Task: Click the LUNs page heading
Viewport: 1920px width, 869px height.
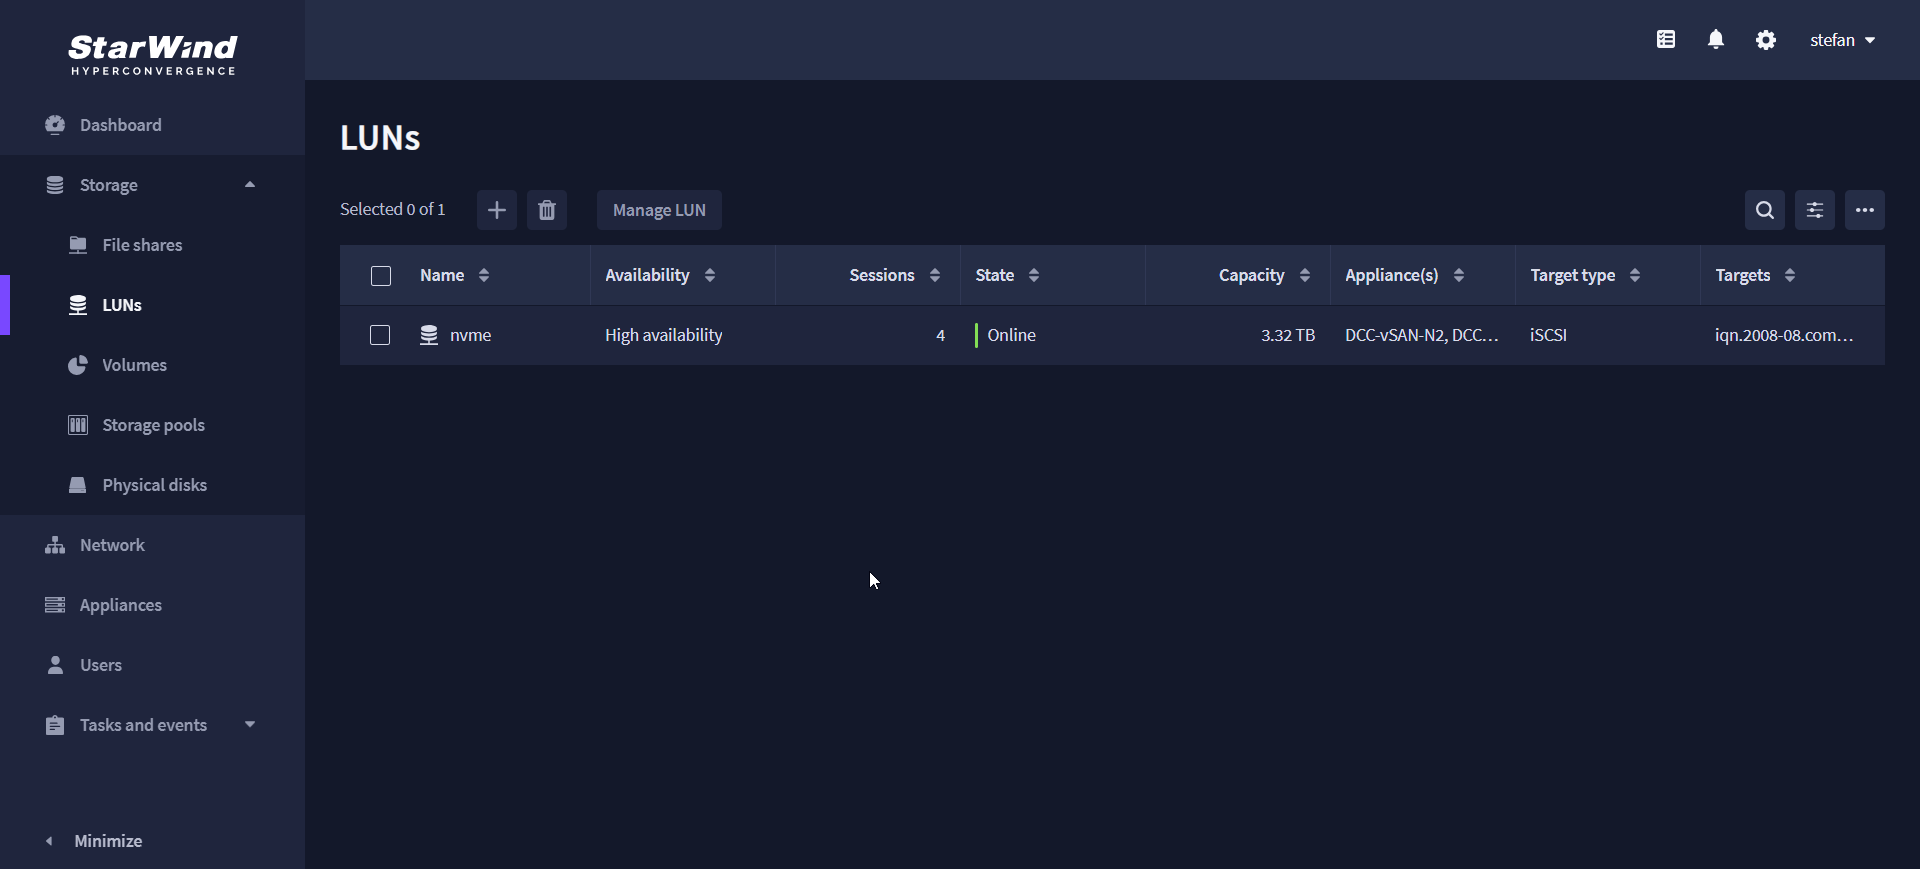Action: [x=380, y=137]
